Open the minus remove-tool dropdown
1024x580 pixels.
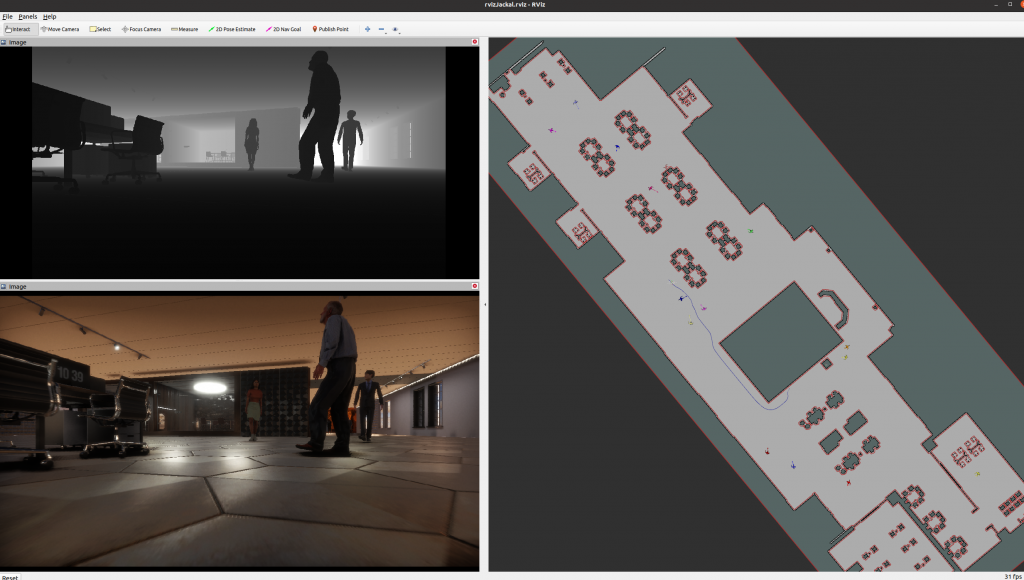coord(381,29)
